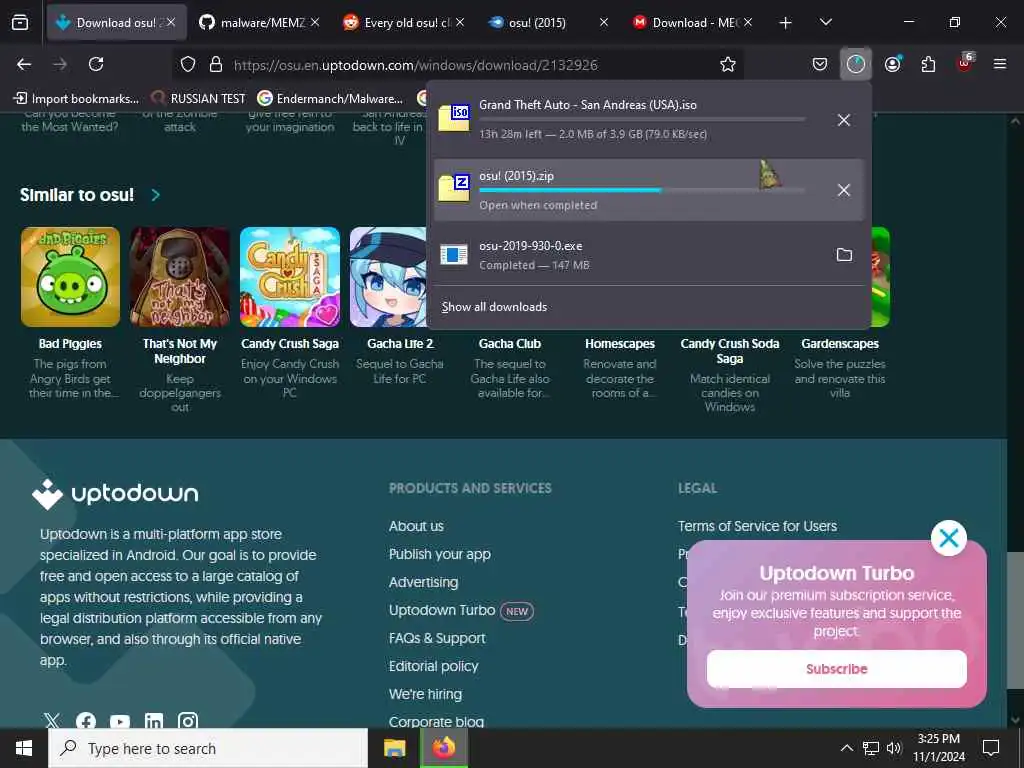The height and width of the screenshot is (768, 1024).
Task: Open Firefox account menu
Action: pos(893,64)
